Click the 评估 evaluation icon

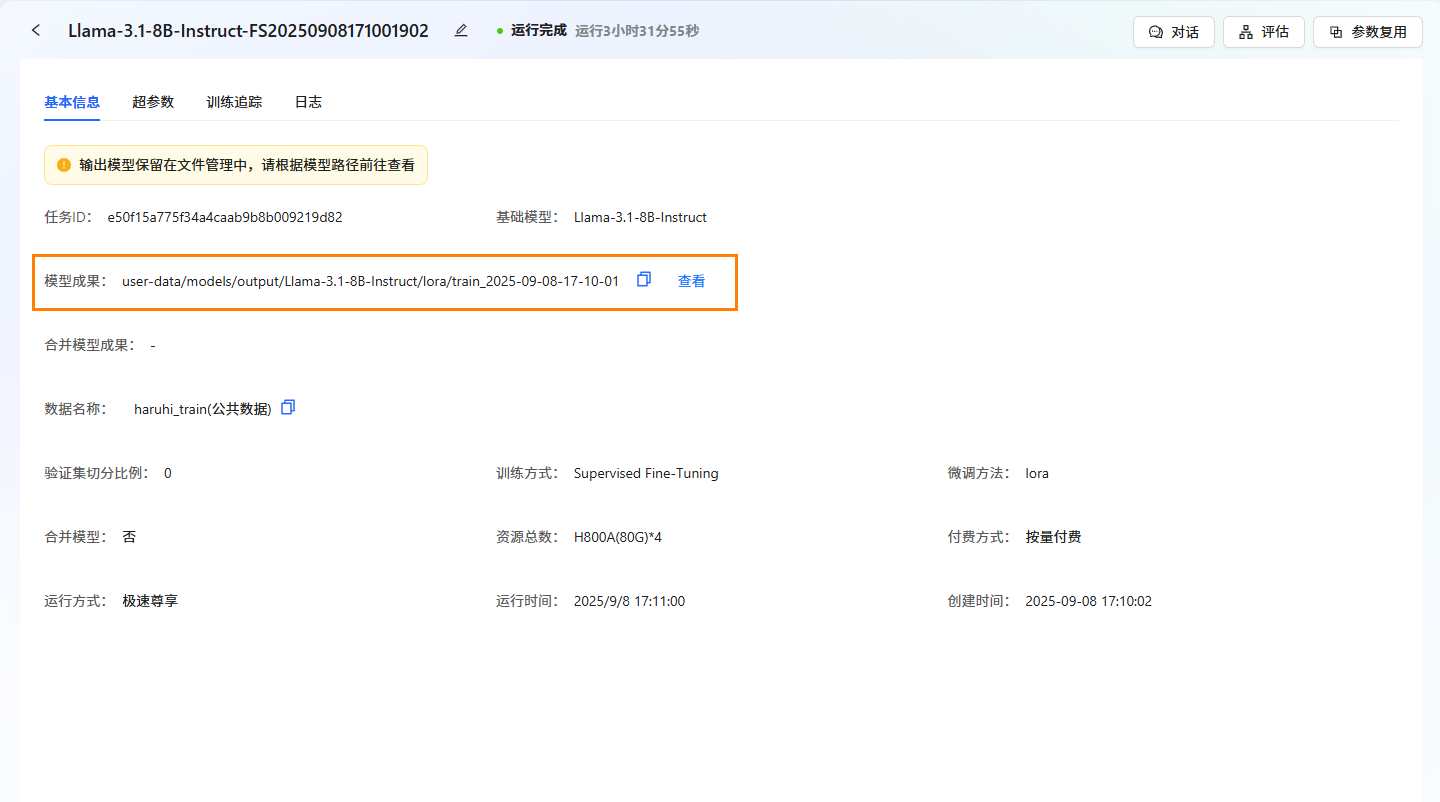click(1246, 32)
